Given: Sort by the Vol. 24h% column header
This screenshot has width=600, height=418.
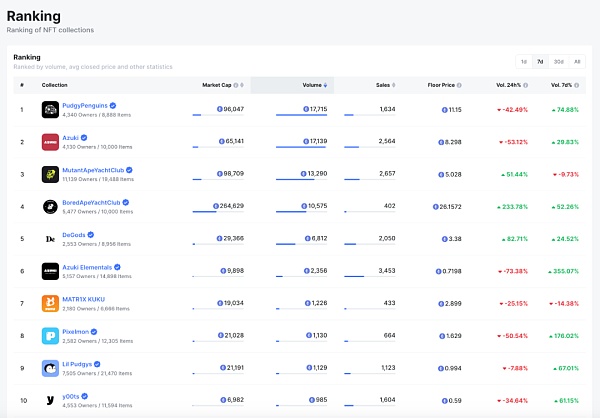Looking at the screenshot, I should pos(507,85).
